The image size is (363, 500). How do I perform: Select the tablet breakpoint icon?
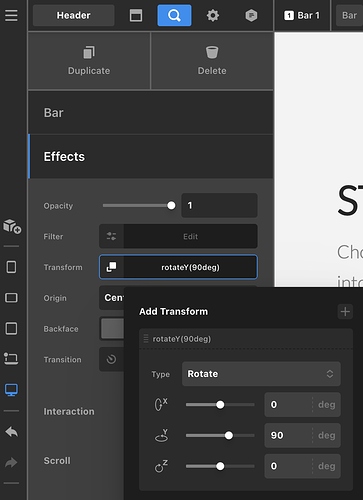11,328
